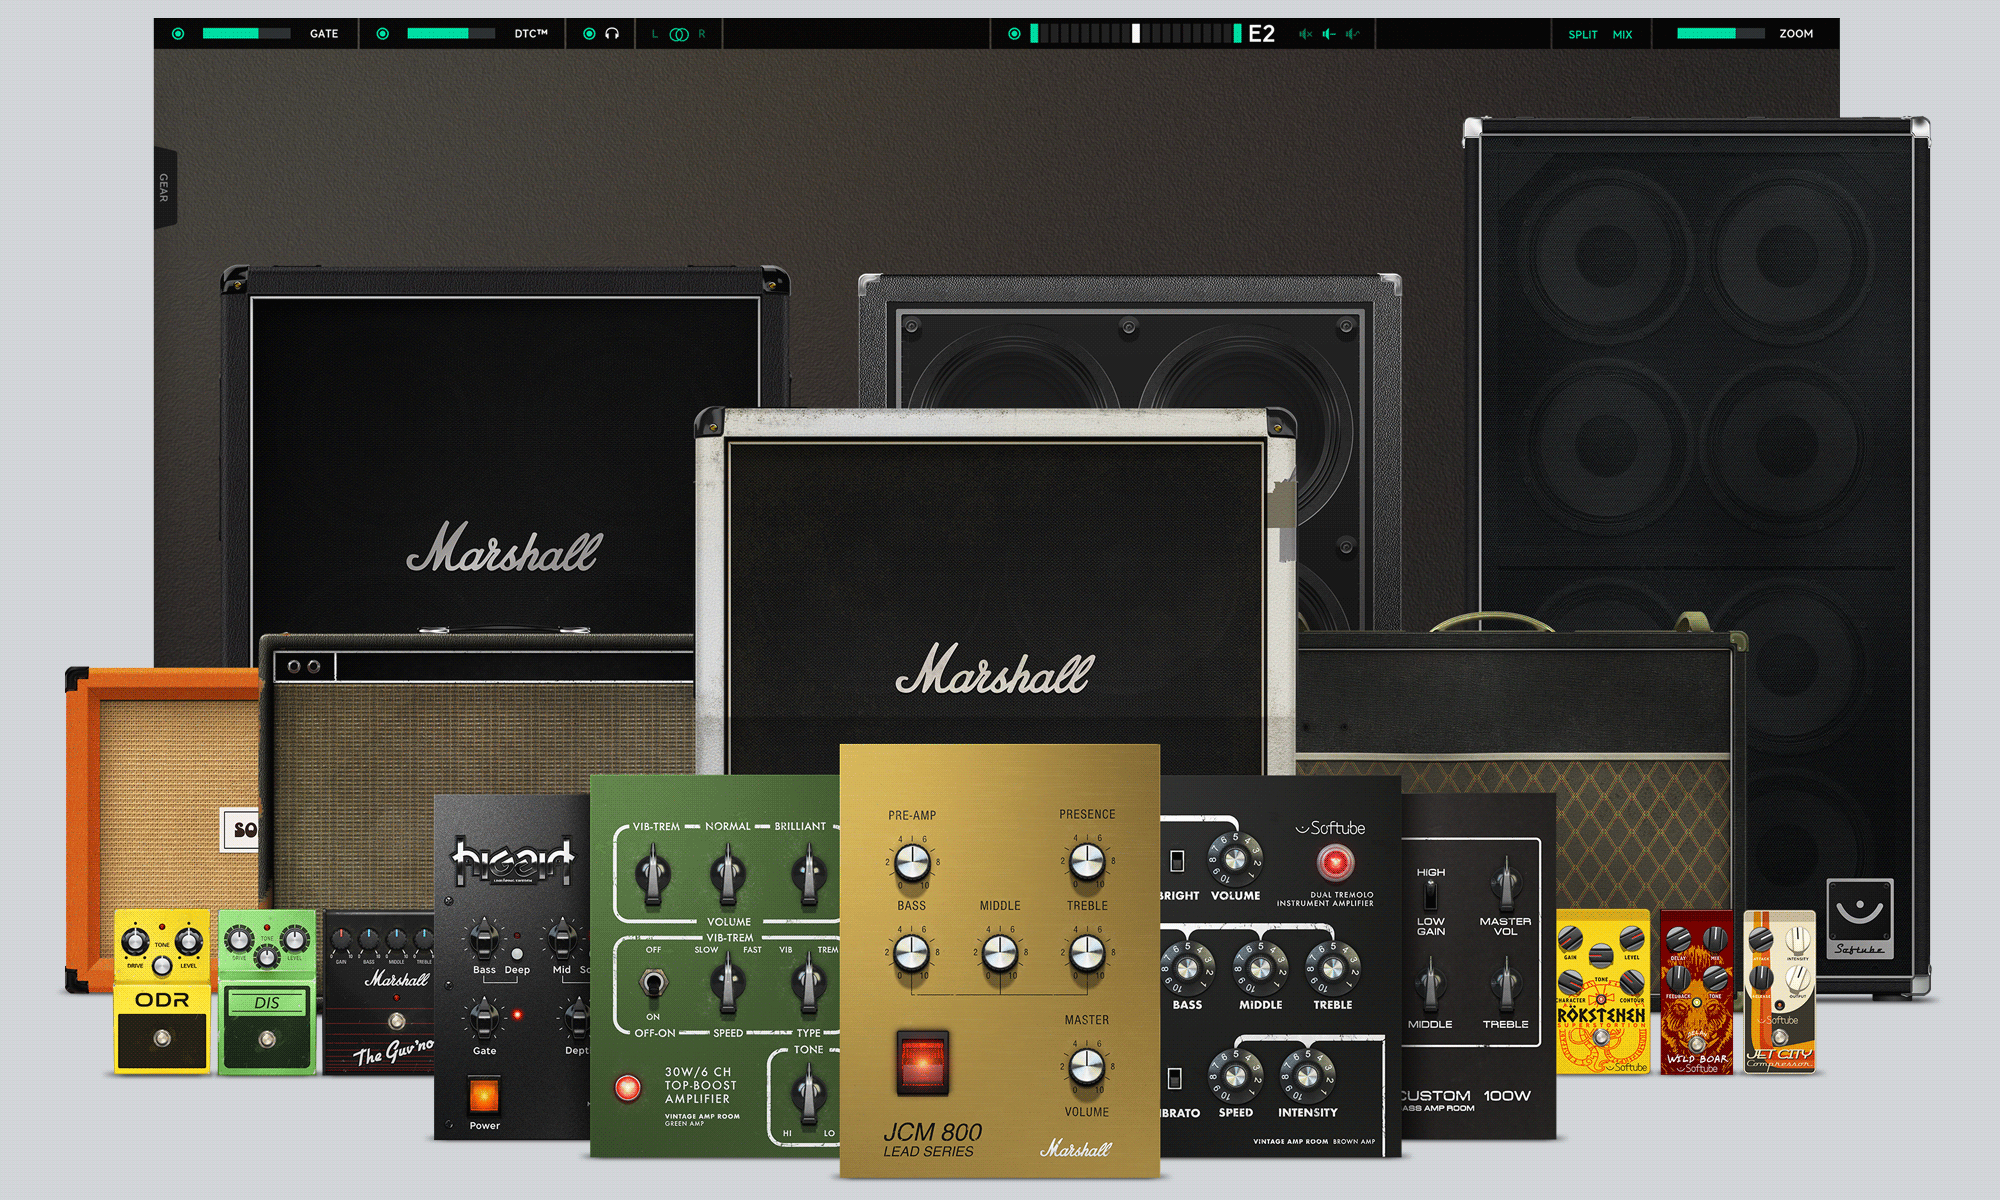Select the L input channel

click(x=655, y=34)
